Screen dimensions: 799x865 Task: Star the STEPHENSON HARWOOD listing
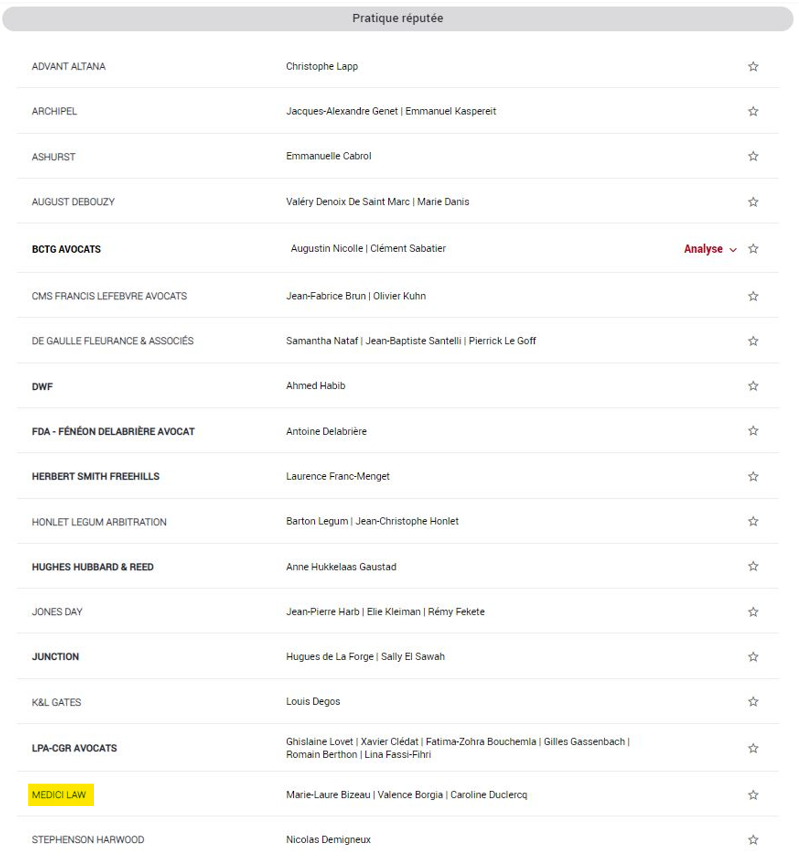click(753, 840)
